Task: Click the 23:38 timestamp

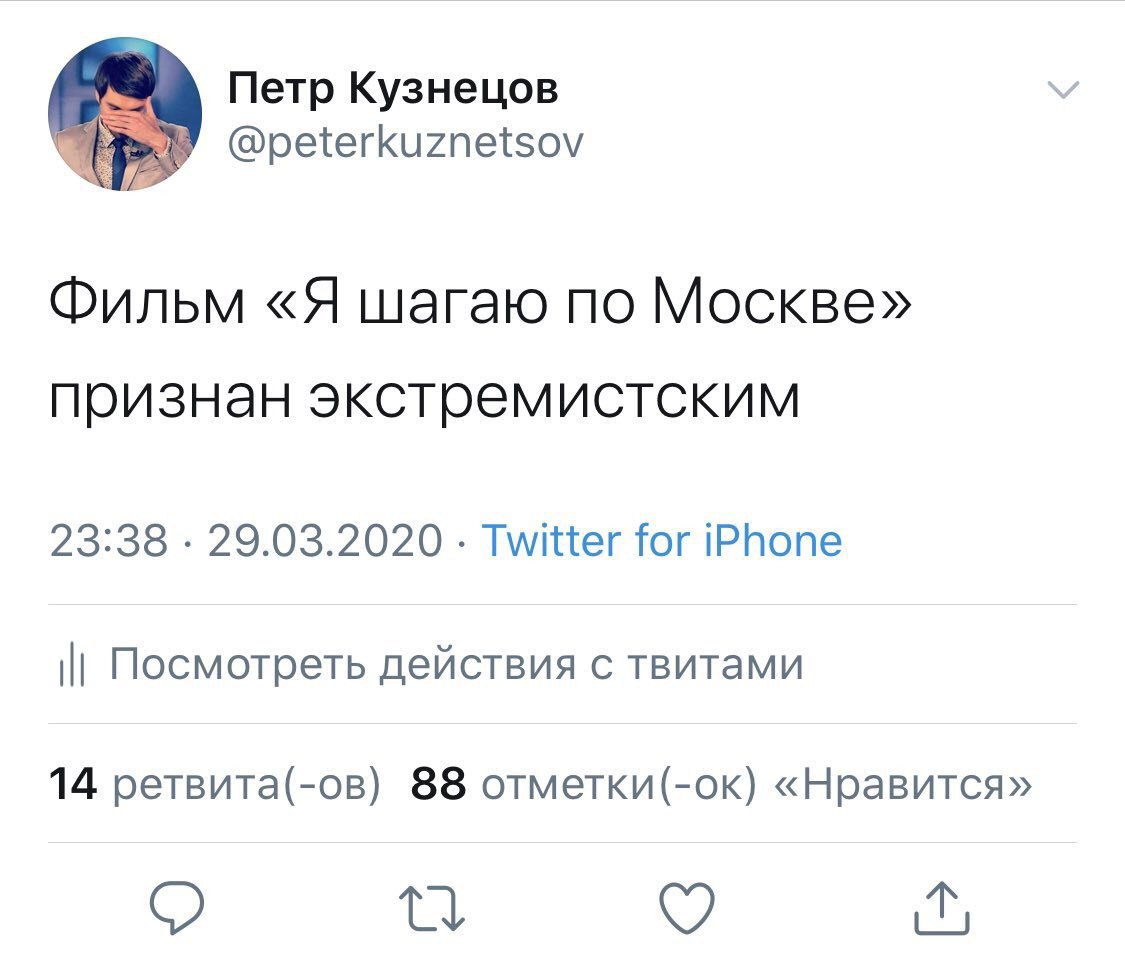Action: tap(108, 541)
